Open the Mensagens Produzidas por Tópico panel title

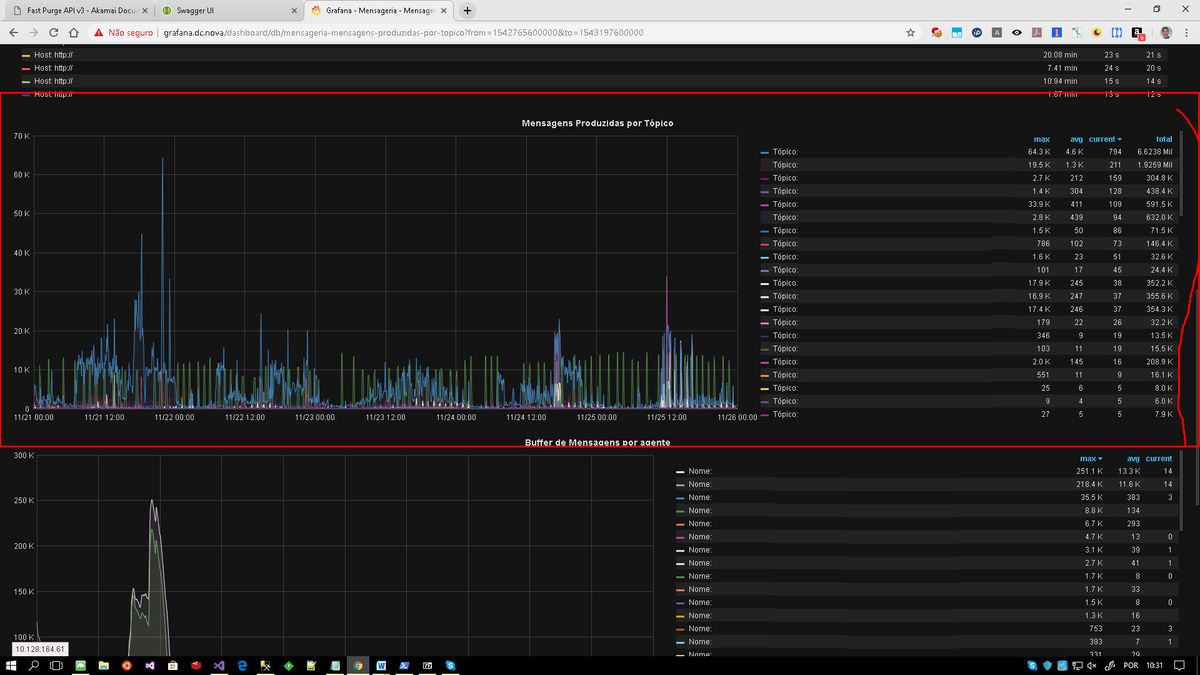tap(597, 123)
